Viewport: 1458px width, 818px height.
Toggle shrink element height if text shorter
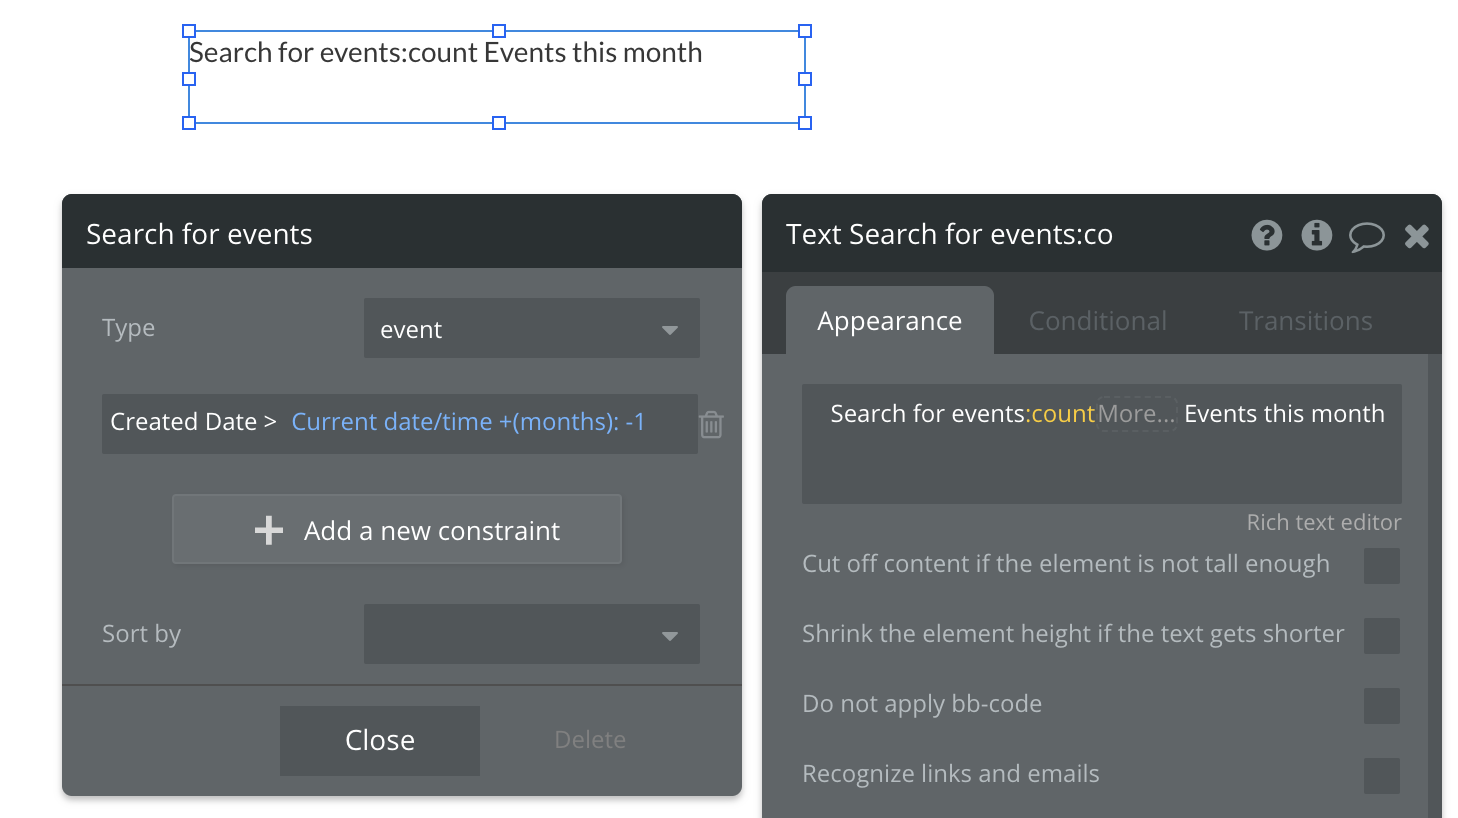[1381, 636]
